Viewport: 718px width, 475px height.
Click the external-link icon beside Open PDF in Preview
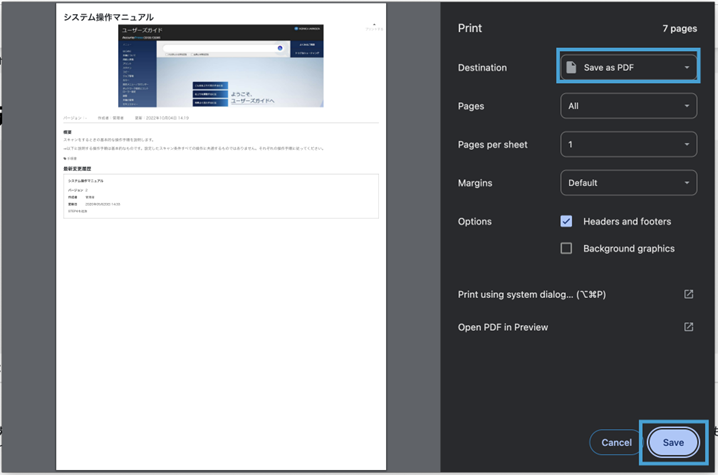tap(688, 327)
